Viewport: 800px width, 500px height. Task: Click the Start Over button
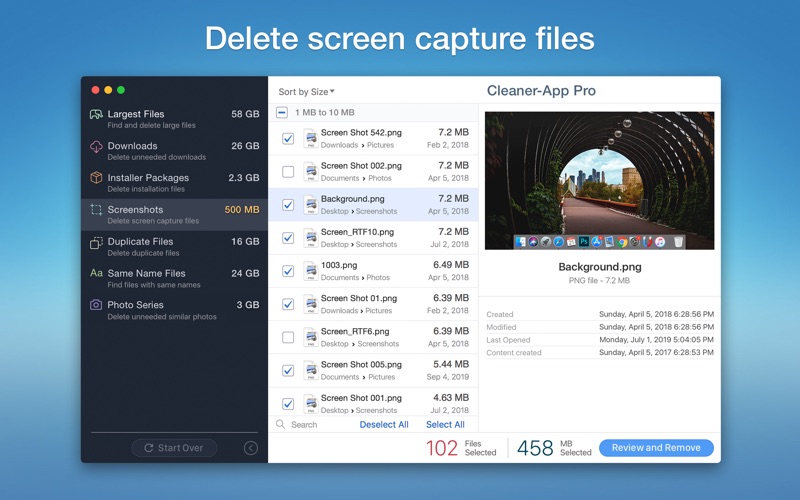174,448
